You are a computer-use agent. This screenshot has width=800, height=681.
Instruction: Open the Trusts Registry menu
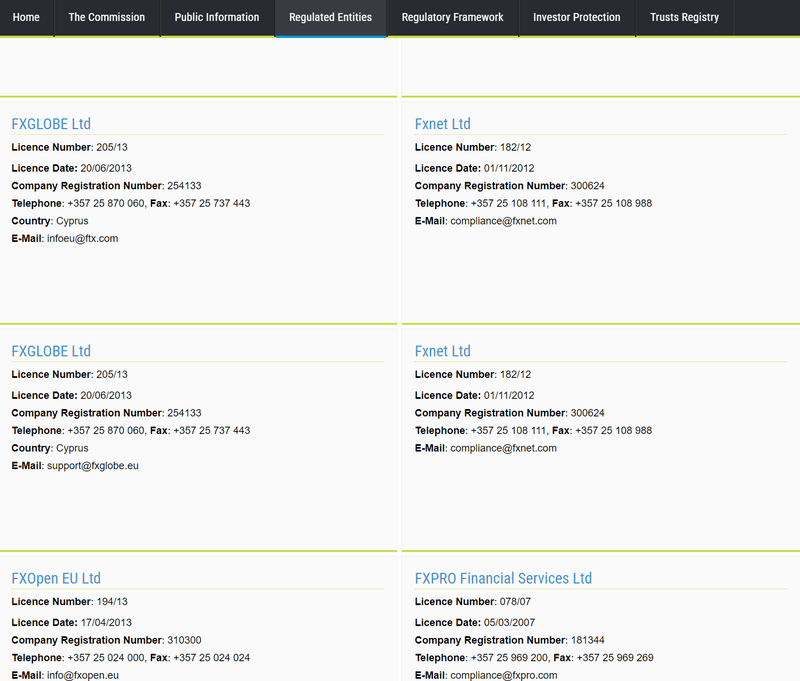coord(684,17)
